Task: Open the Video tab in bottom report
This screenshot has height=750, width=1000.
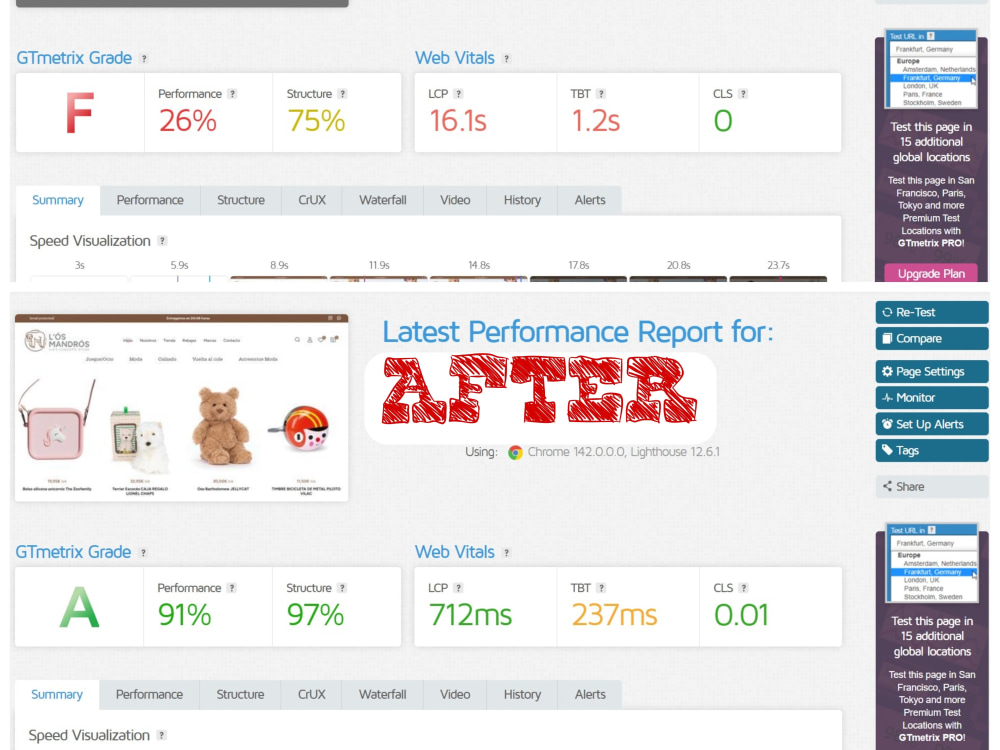Action: 455,695
